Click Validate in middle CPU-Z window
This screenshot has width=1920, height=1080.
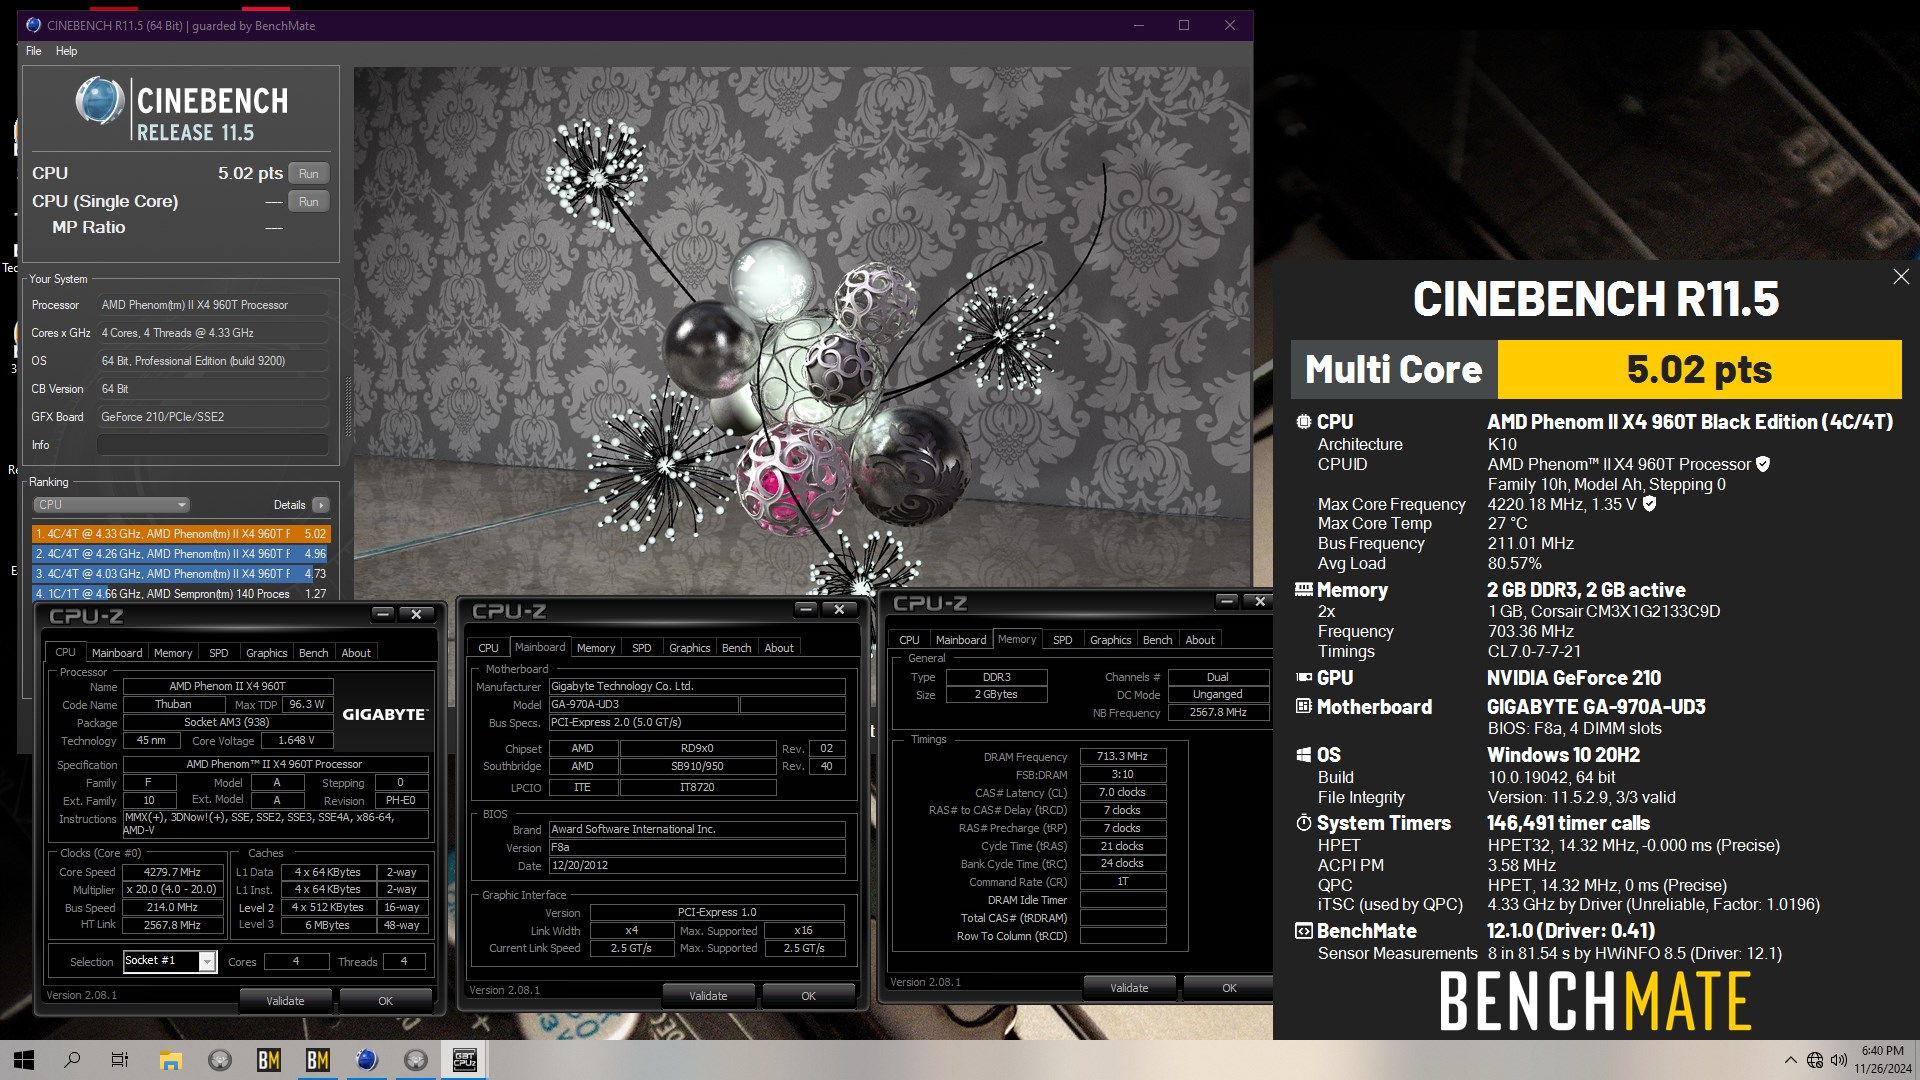pyautogui.click(x=708, y=995)
